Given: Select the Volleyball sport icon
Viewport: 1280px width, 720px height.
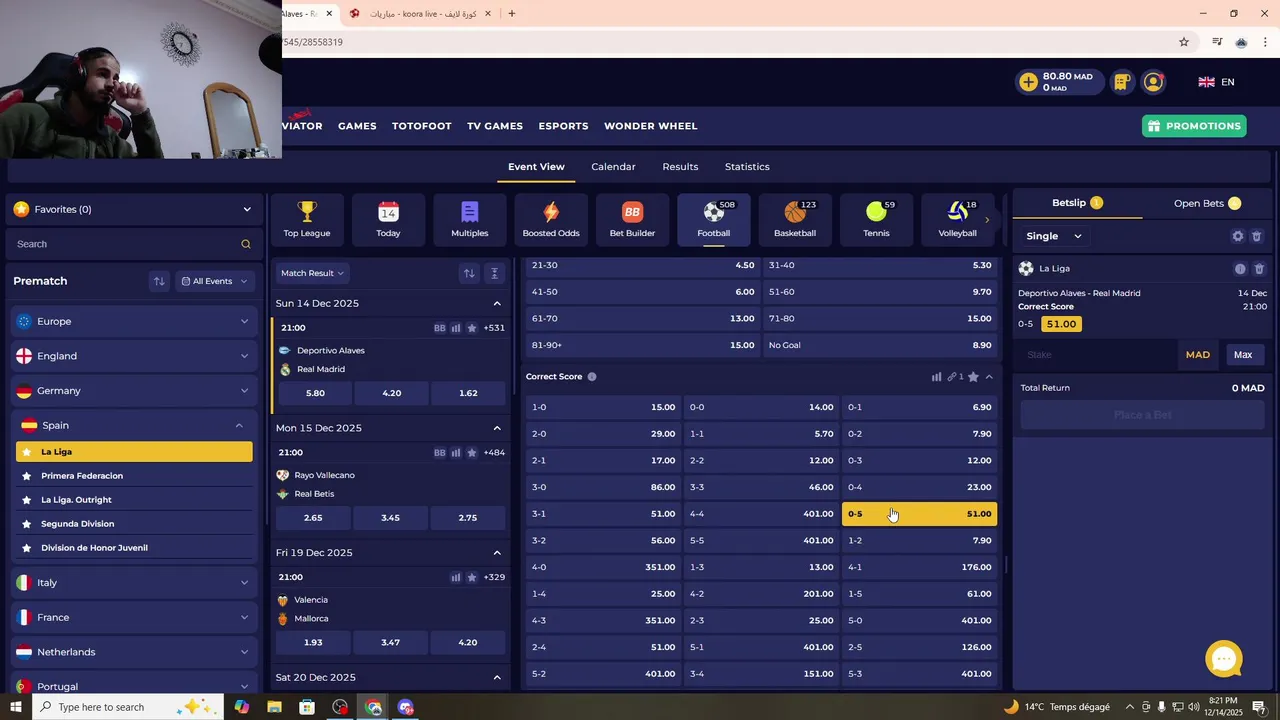Looking at the screenshot, I should [957, 219].
